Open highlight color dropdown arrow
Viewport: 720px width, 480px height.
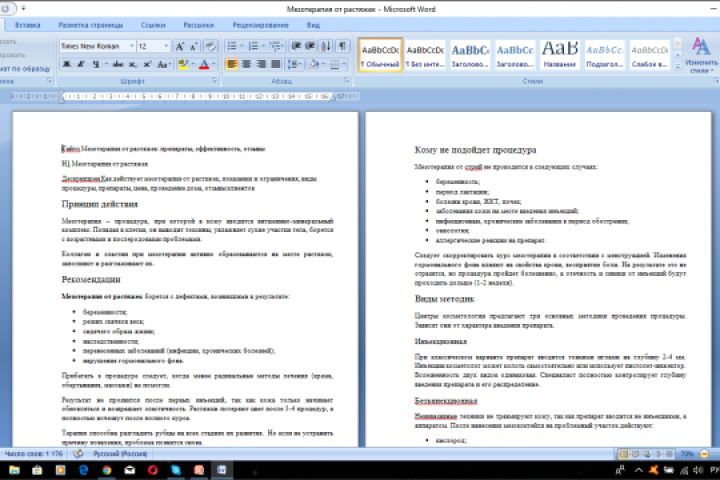tap(193, 64)
